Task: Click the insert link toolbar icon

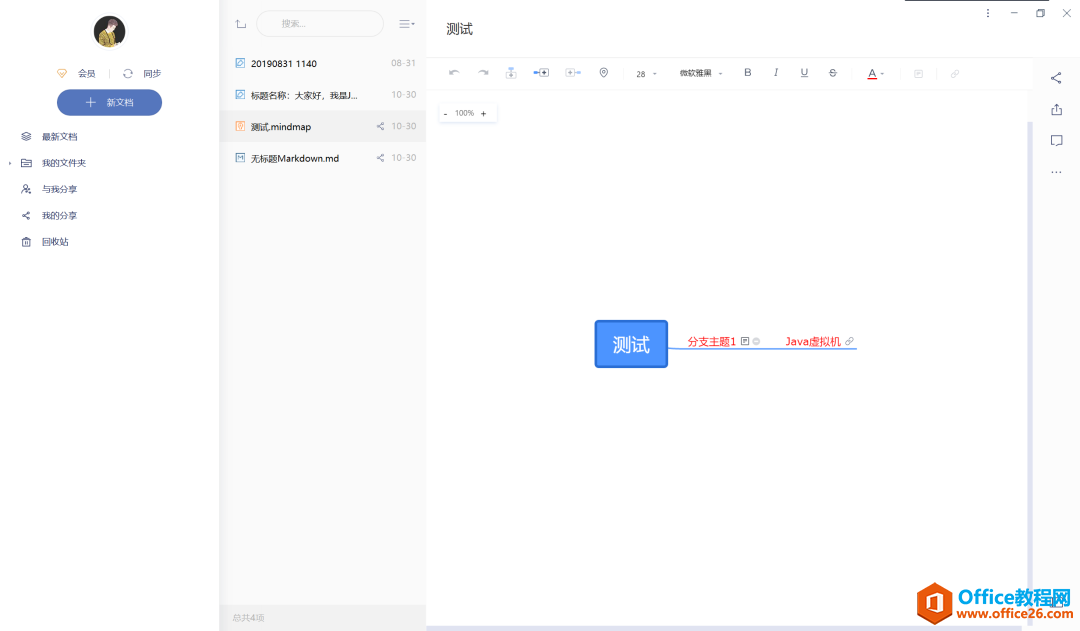Action: point(955,74)
